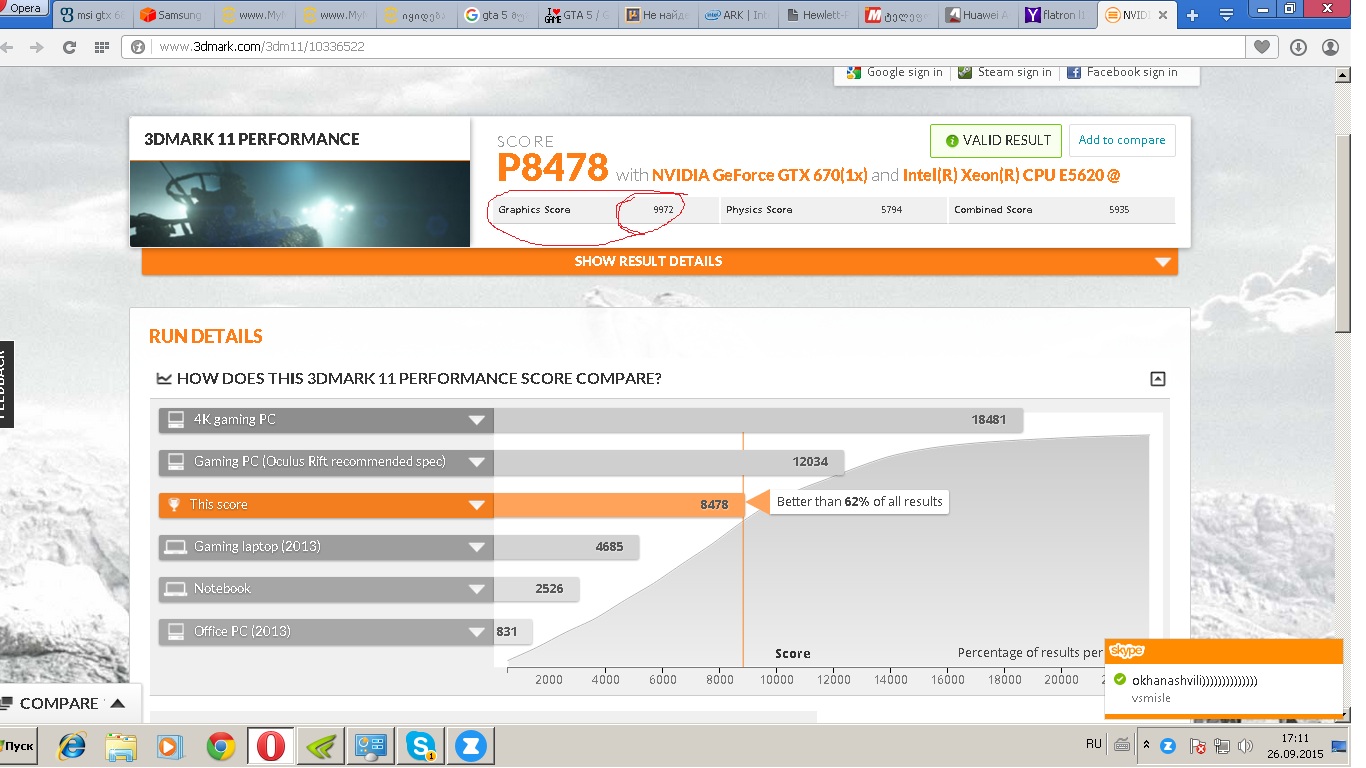Image resolution: width=1366 pixels, height=768 pixels.
Task: Click the Action Center flag tray icon
Action: click(x=1197, y=746)
